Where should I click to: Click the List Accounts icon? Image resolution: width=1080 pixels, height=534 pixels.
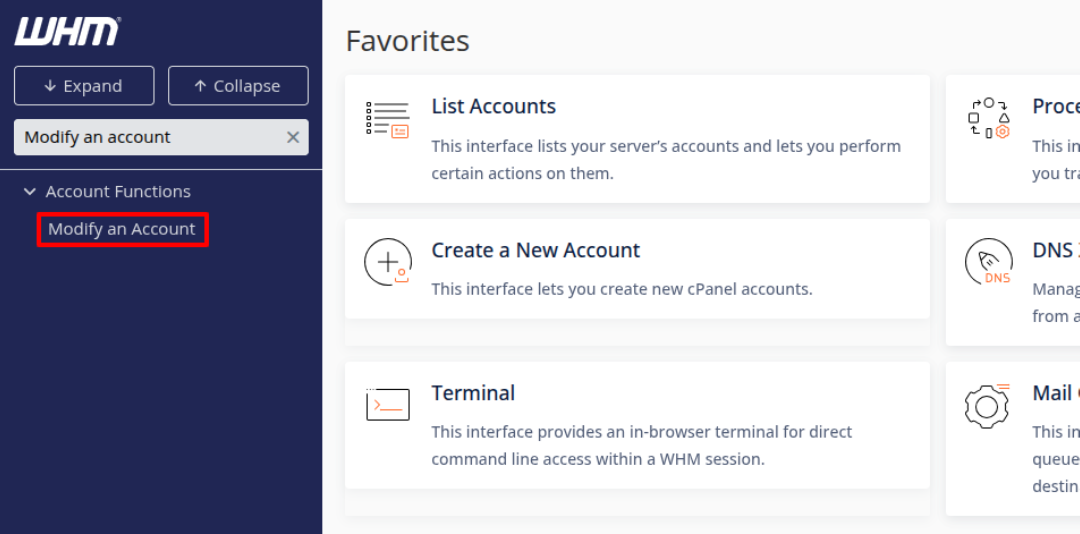[388, 119]
